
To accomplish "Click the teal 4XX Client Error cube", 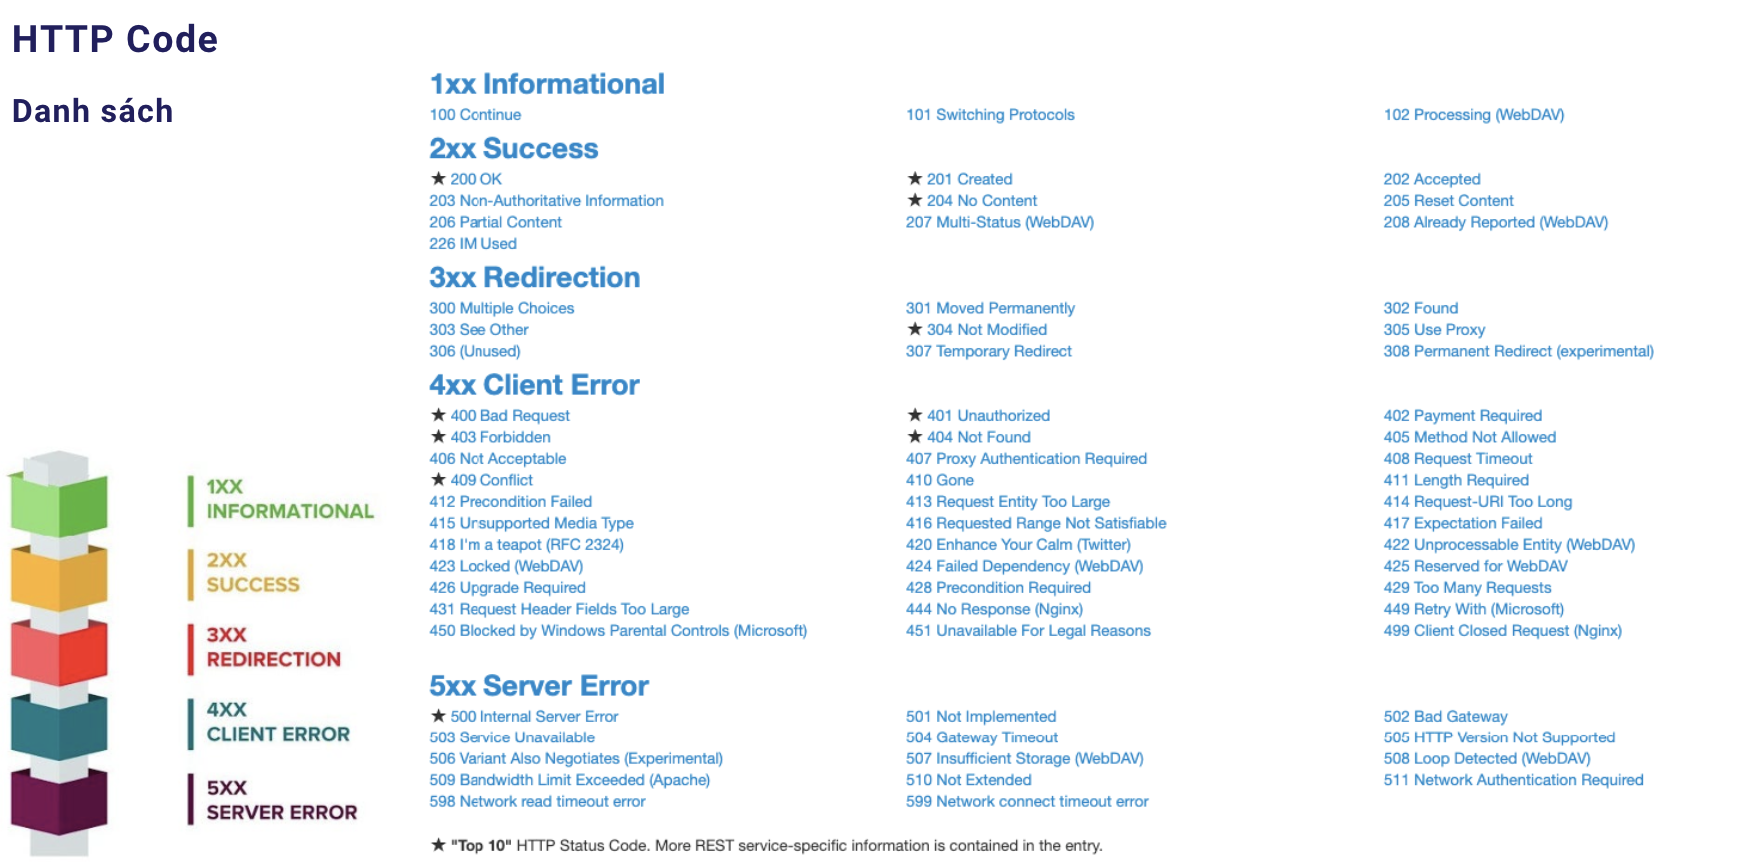I will point(59,725).
